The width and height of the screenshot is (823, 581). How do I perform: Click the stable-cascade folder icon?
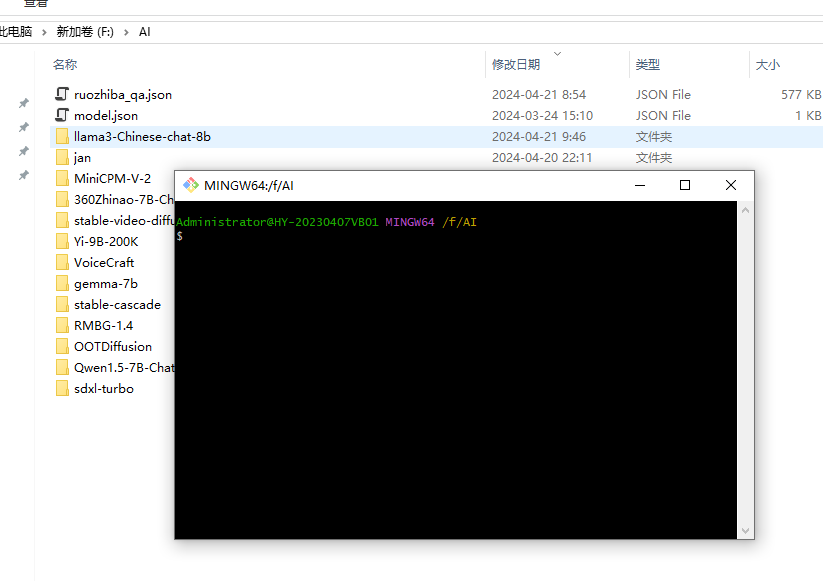[62, 304]
